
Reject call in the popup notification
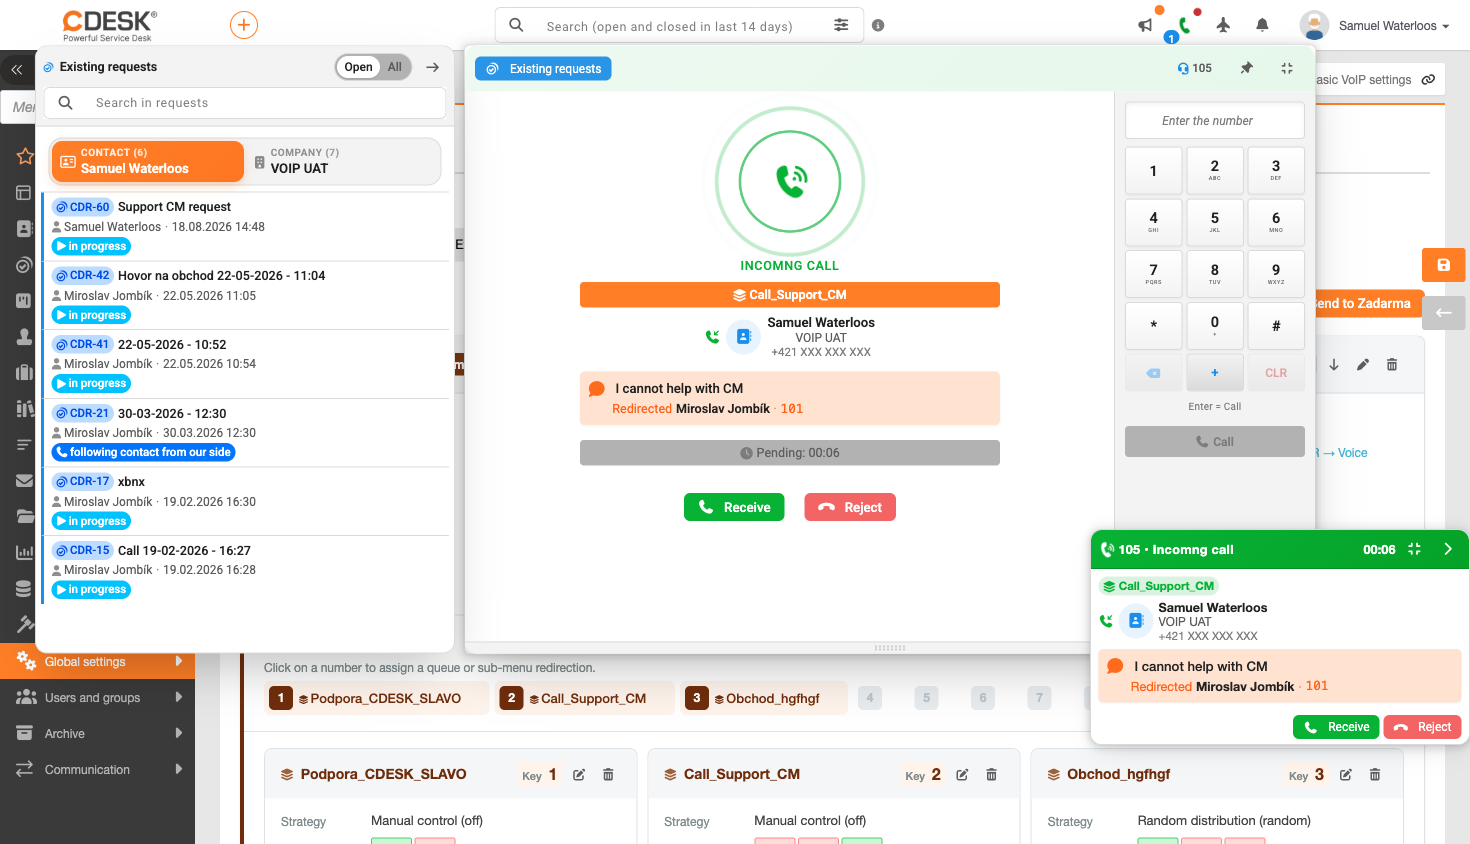coord(1422,727)
